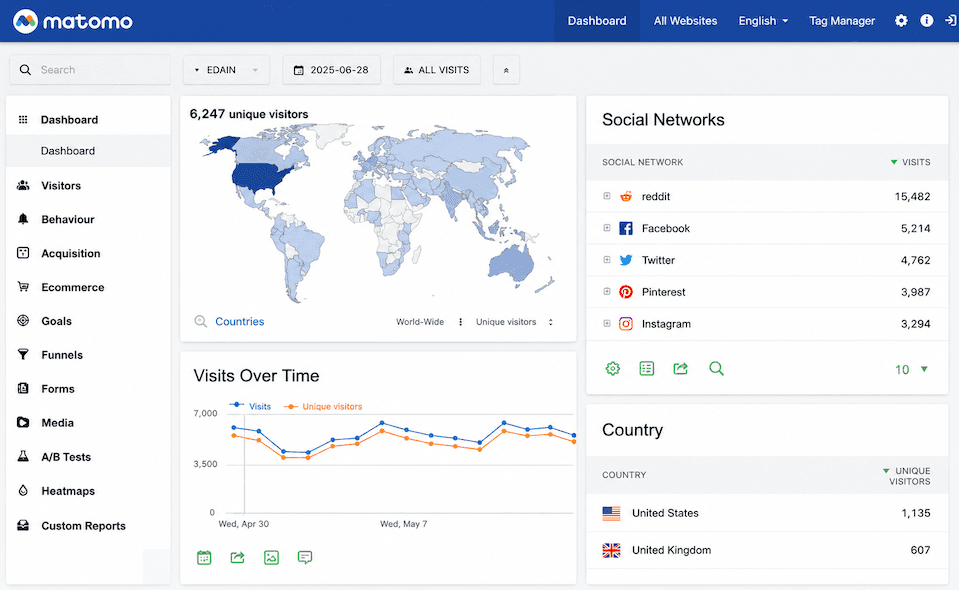Click the Twitter bird icon
The width and height of the screenshot is (959, 590).
pyautogui.click(x=626, y=260)
